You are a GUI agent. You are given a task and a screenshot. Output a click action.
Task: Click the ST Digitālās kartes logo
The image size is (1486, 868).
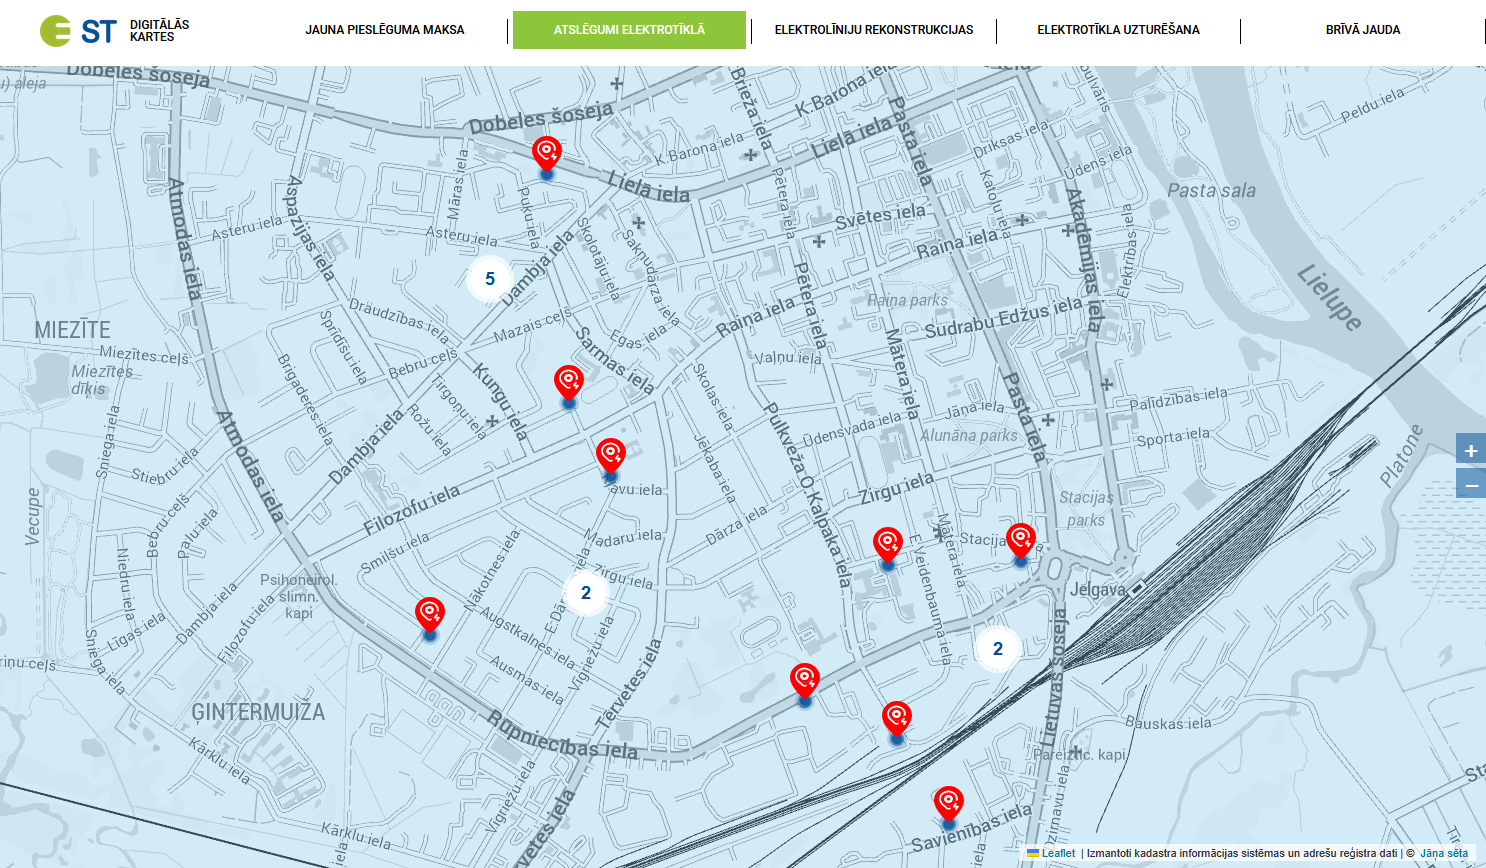tap(114, 31)
